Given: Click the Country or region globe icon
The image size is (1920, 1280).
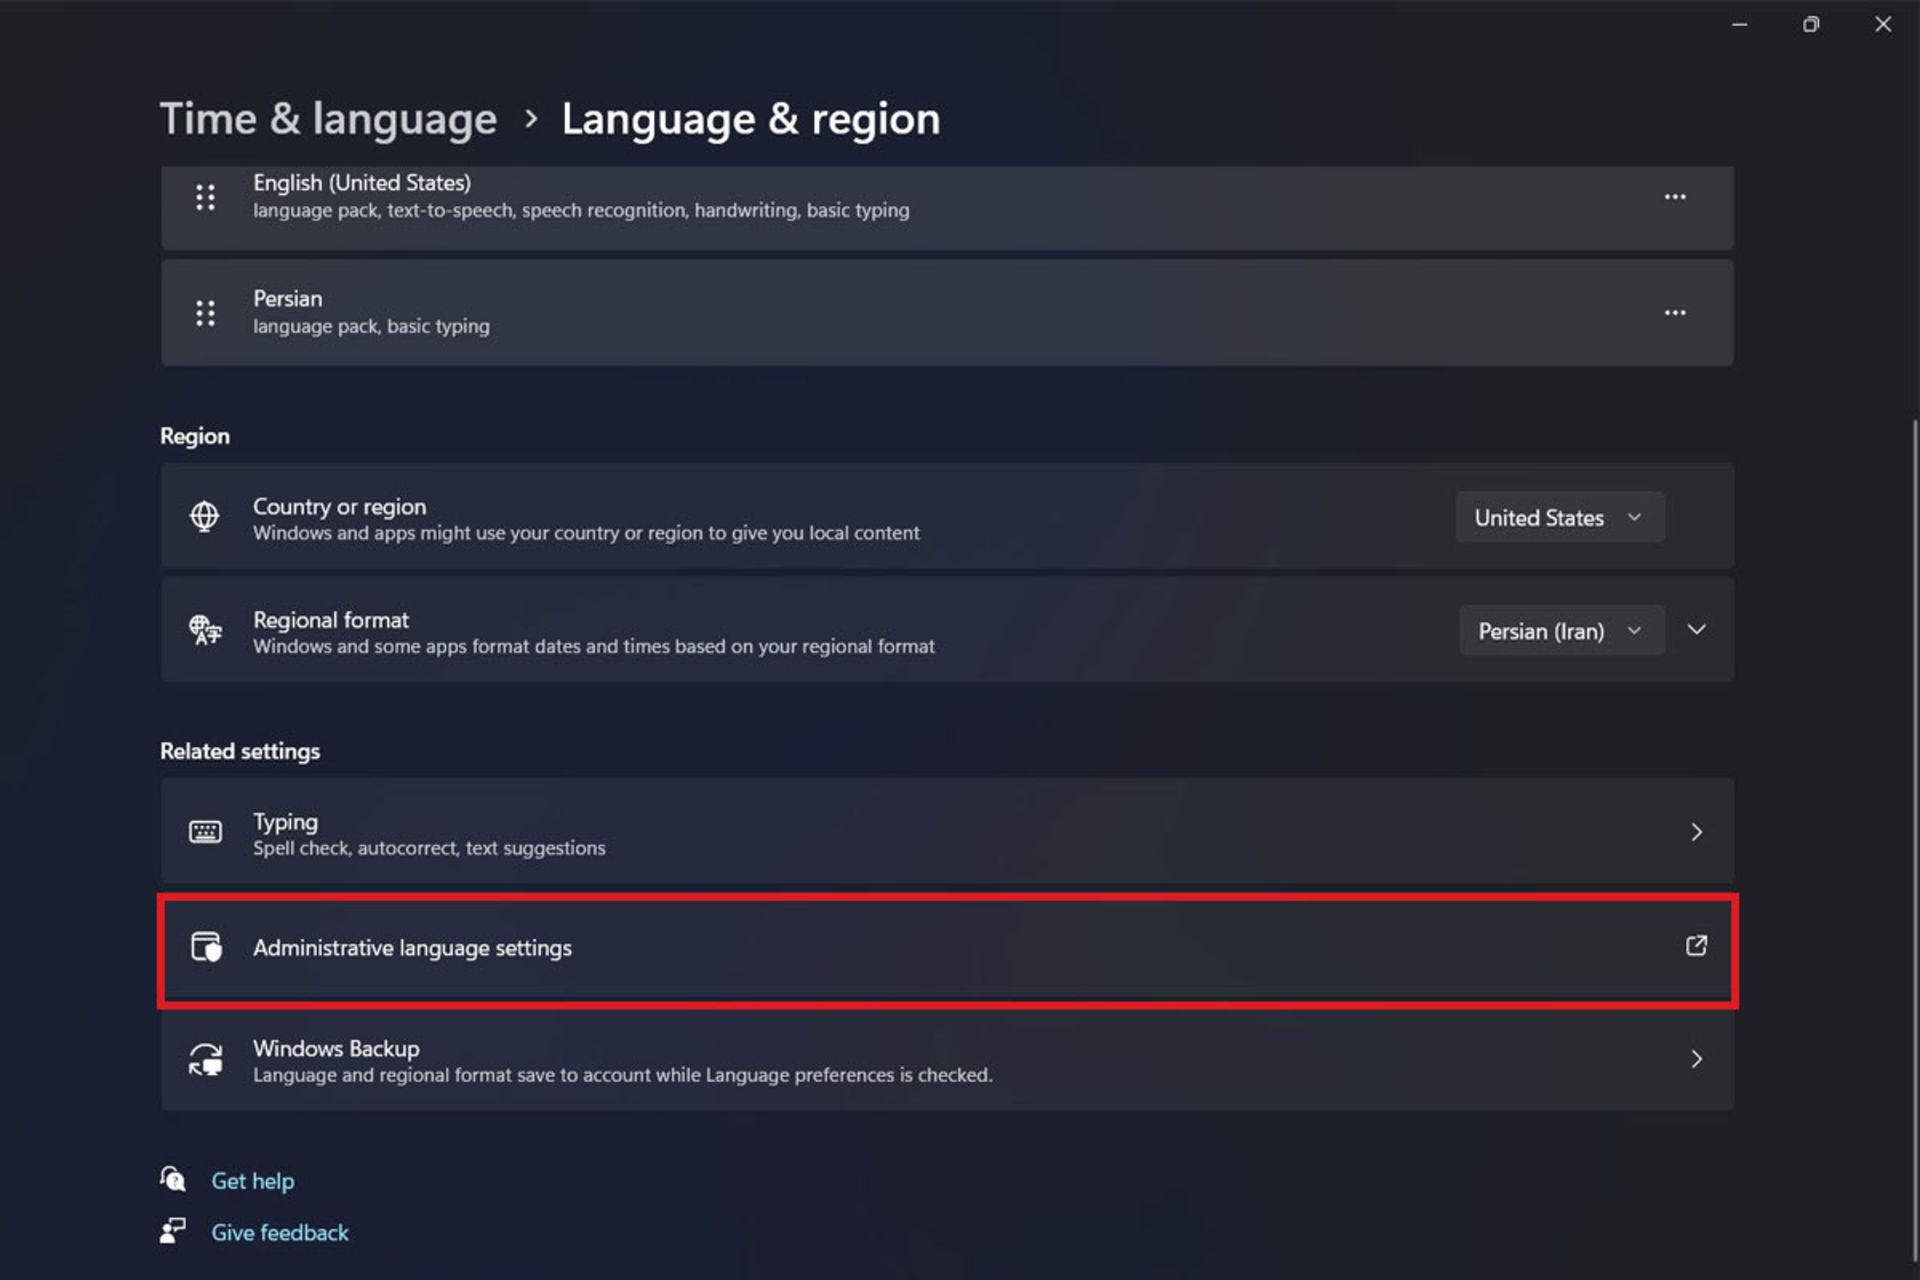Looking at the screenshot, I should click(205, 517).
